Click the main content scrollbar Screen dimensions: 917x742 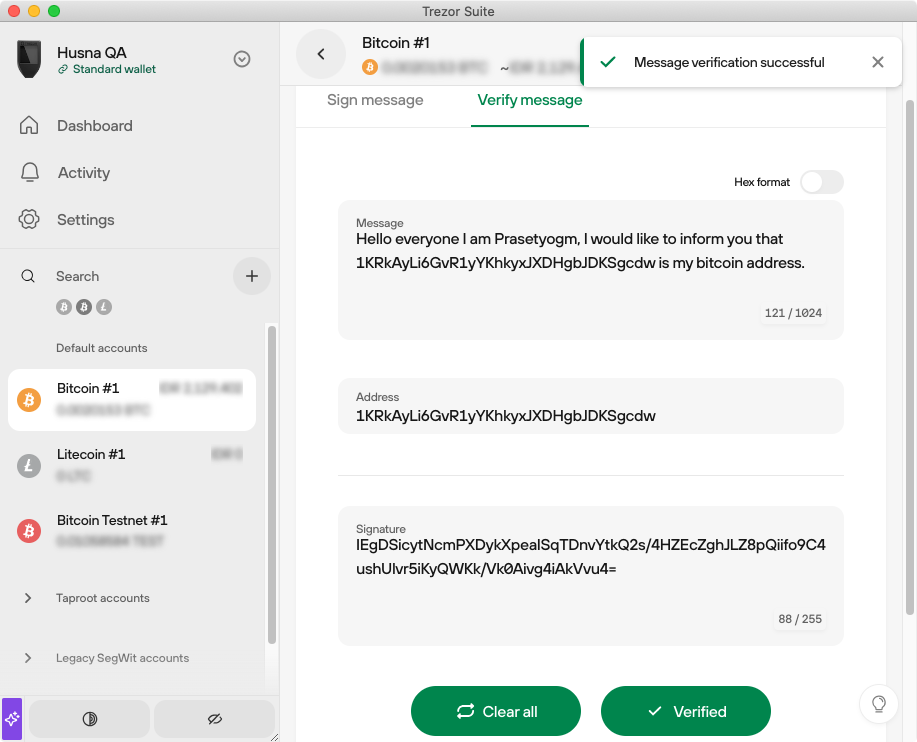coord(909,357)
